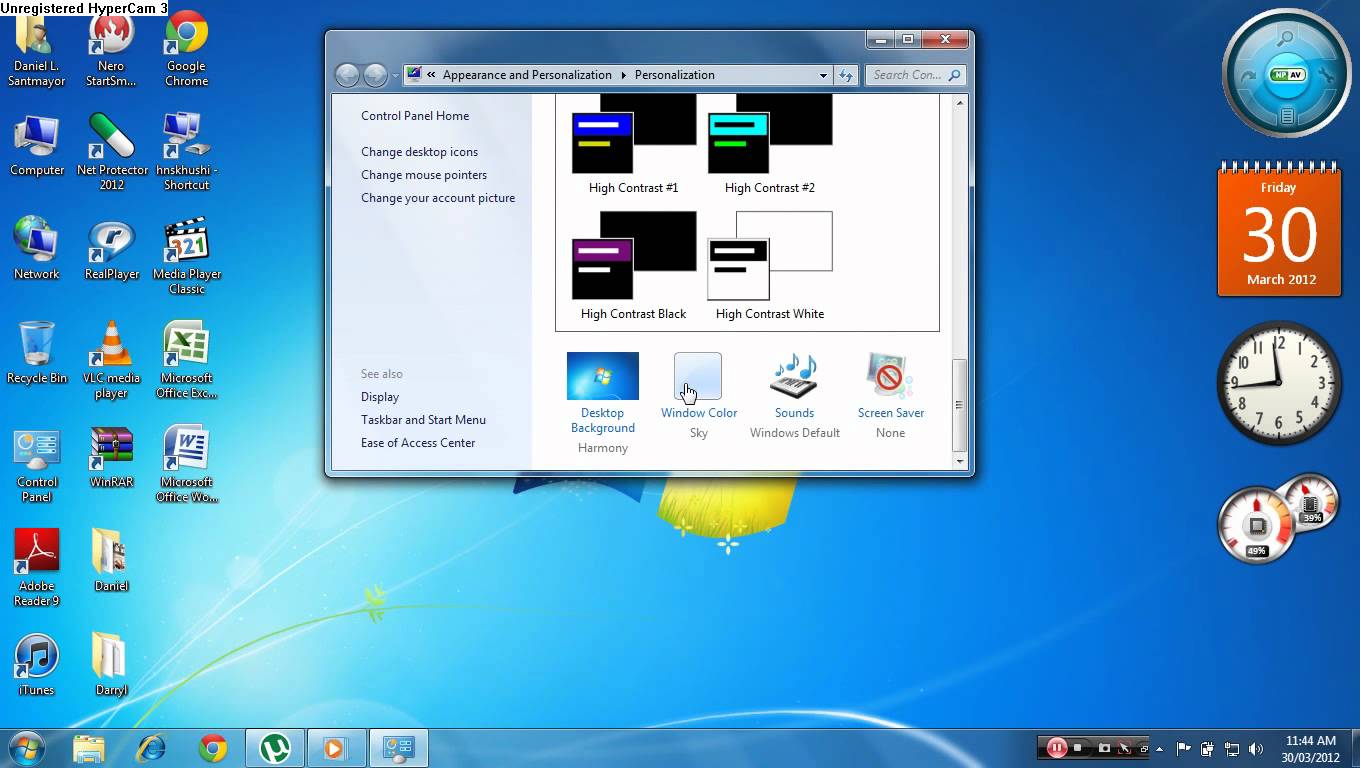1360x768 pixels.
Task: Select the High Contrast #1 theme
Action: pos(632,140)
